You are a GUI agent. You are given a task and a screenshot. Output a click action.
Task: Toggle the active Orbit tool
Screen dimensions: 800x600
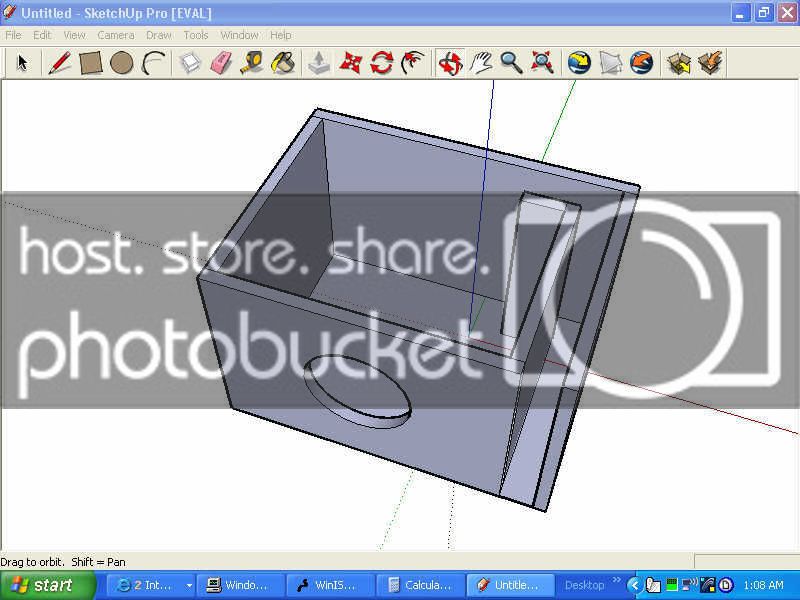click(449, 63)
